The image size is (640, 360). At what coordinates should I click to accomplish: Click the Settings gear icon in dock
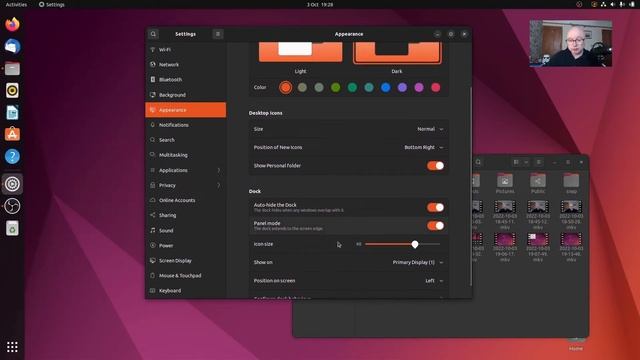(x=12, y=184)
